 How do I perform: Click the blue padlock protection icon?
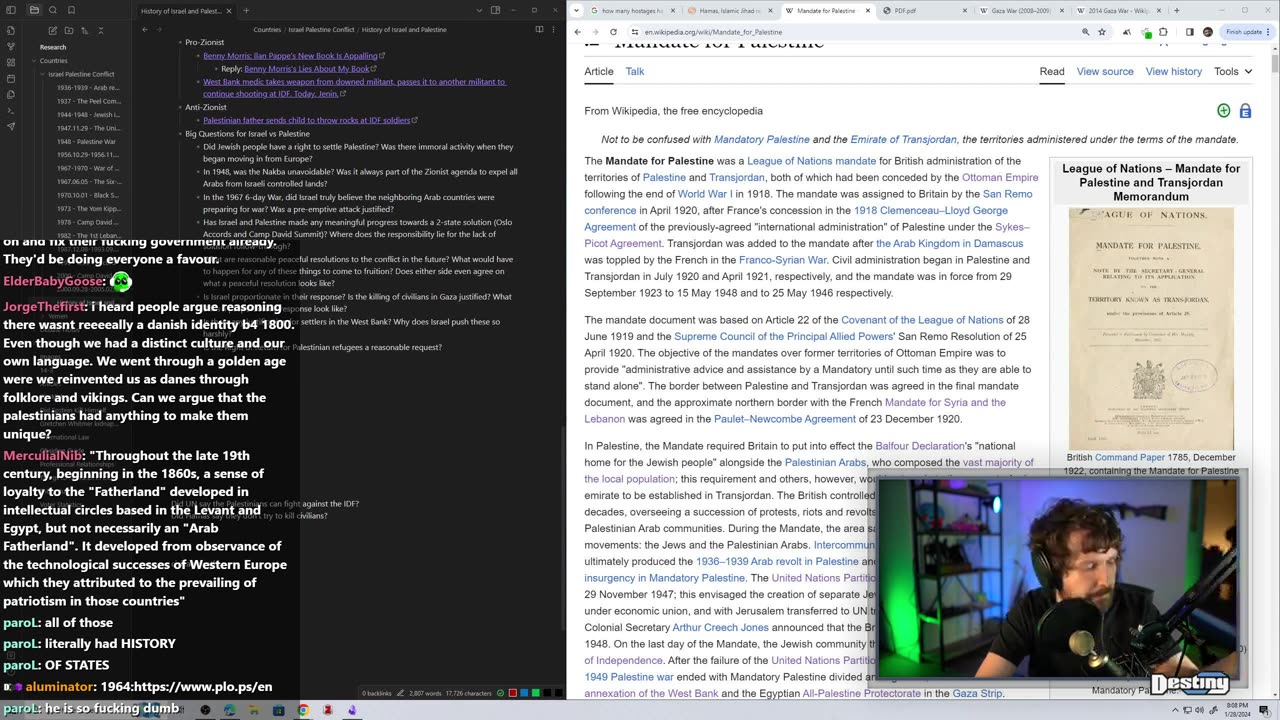[1245, 111]
